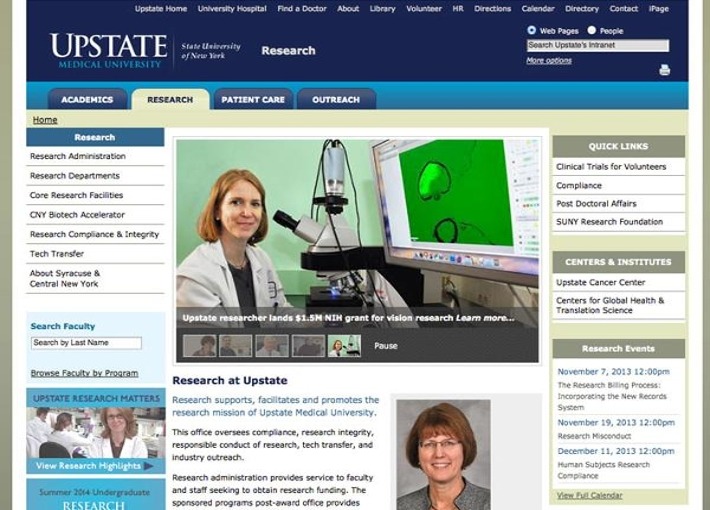Open the November 7, 2013 event

coord(613,372)
